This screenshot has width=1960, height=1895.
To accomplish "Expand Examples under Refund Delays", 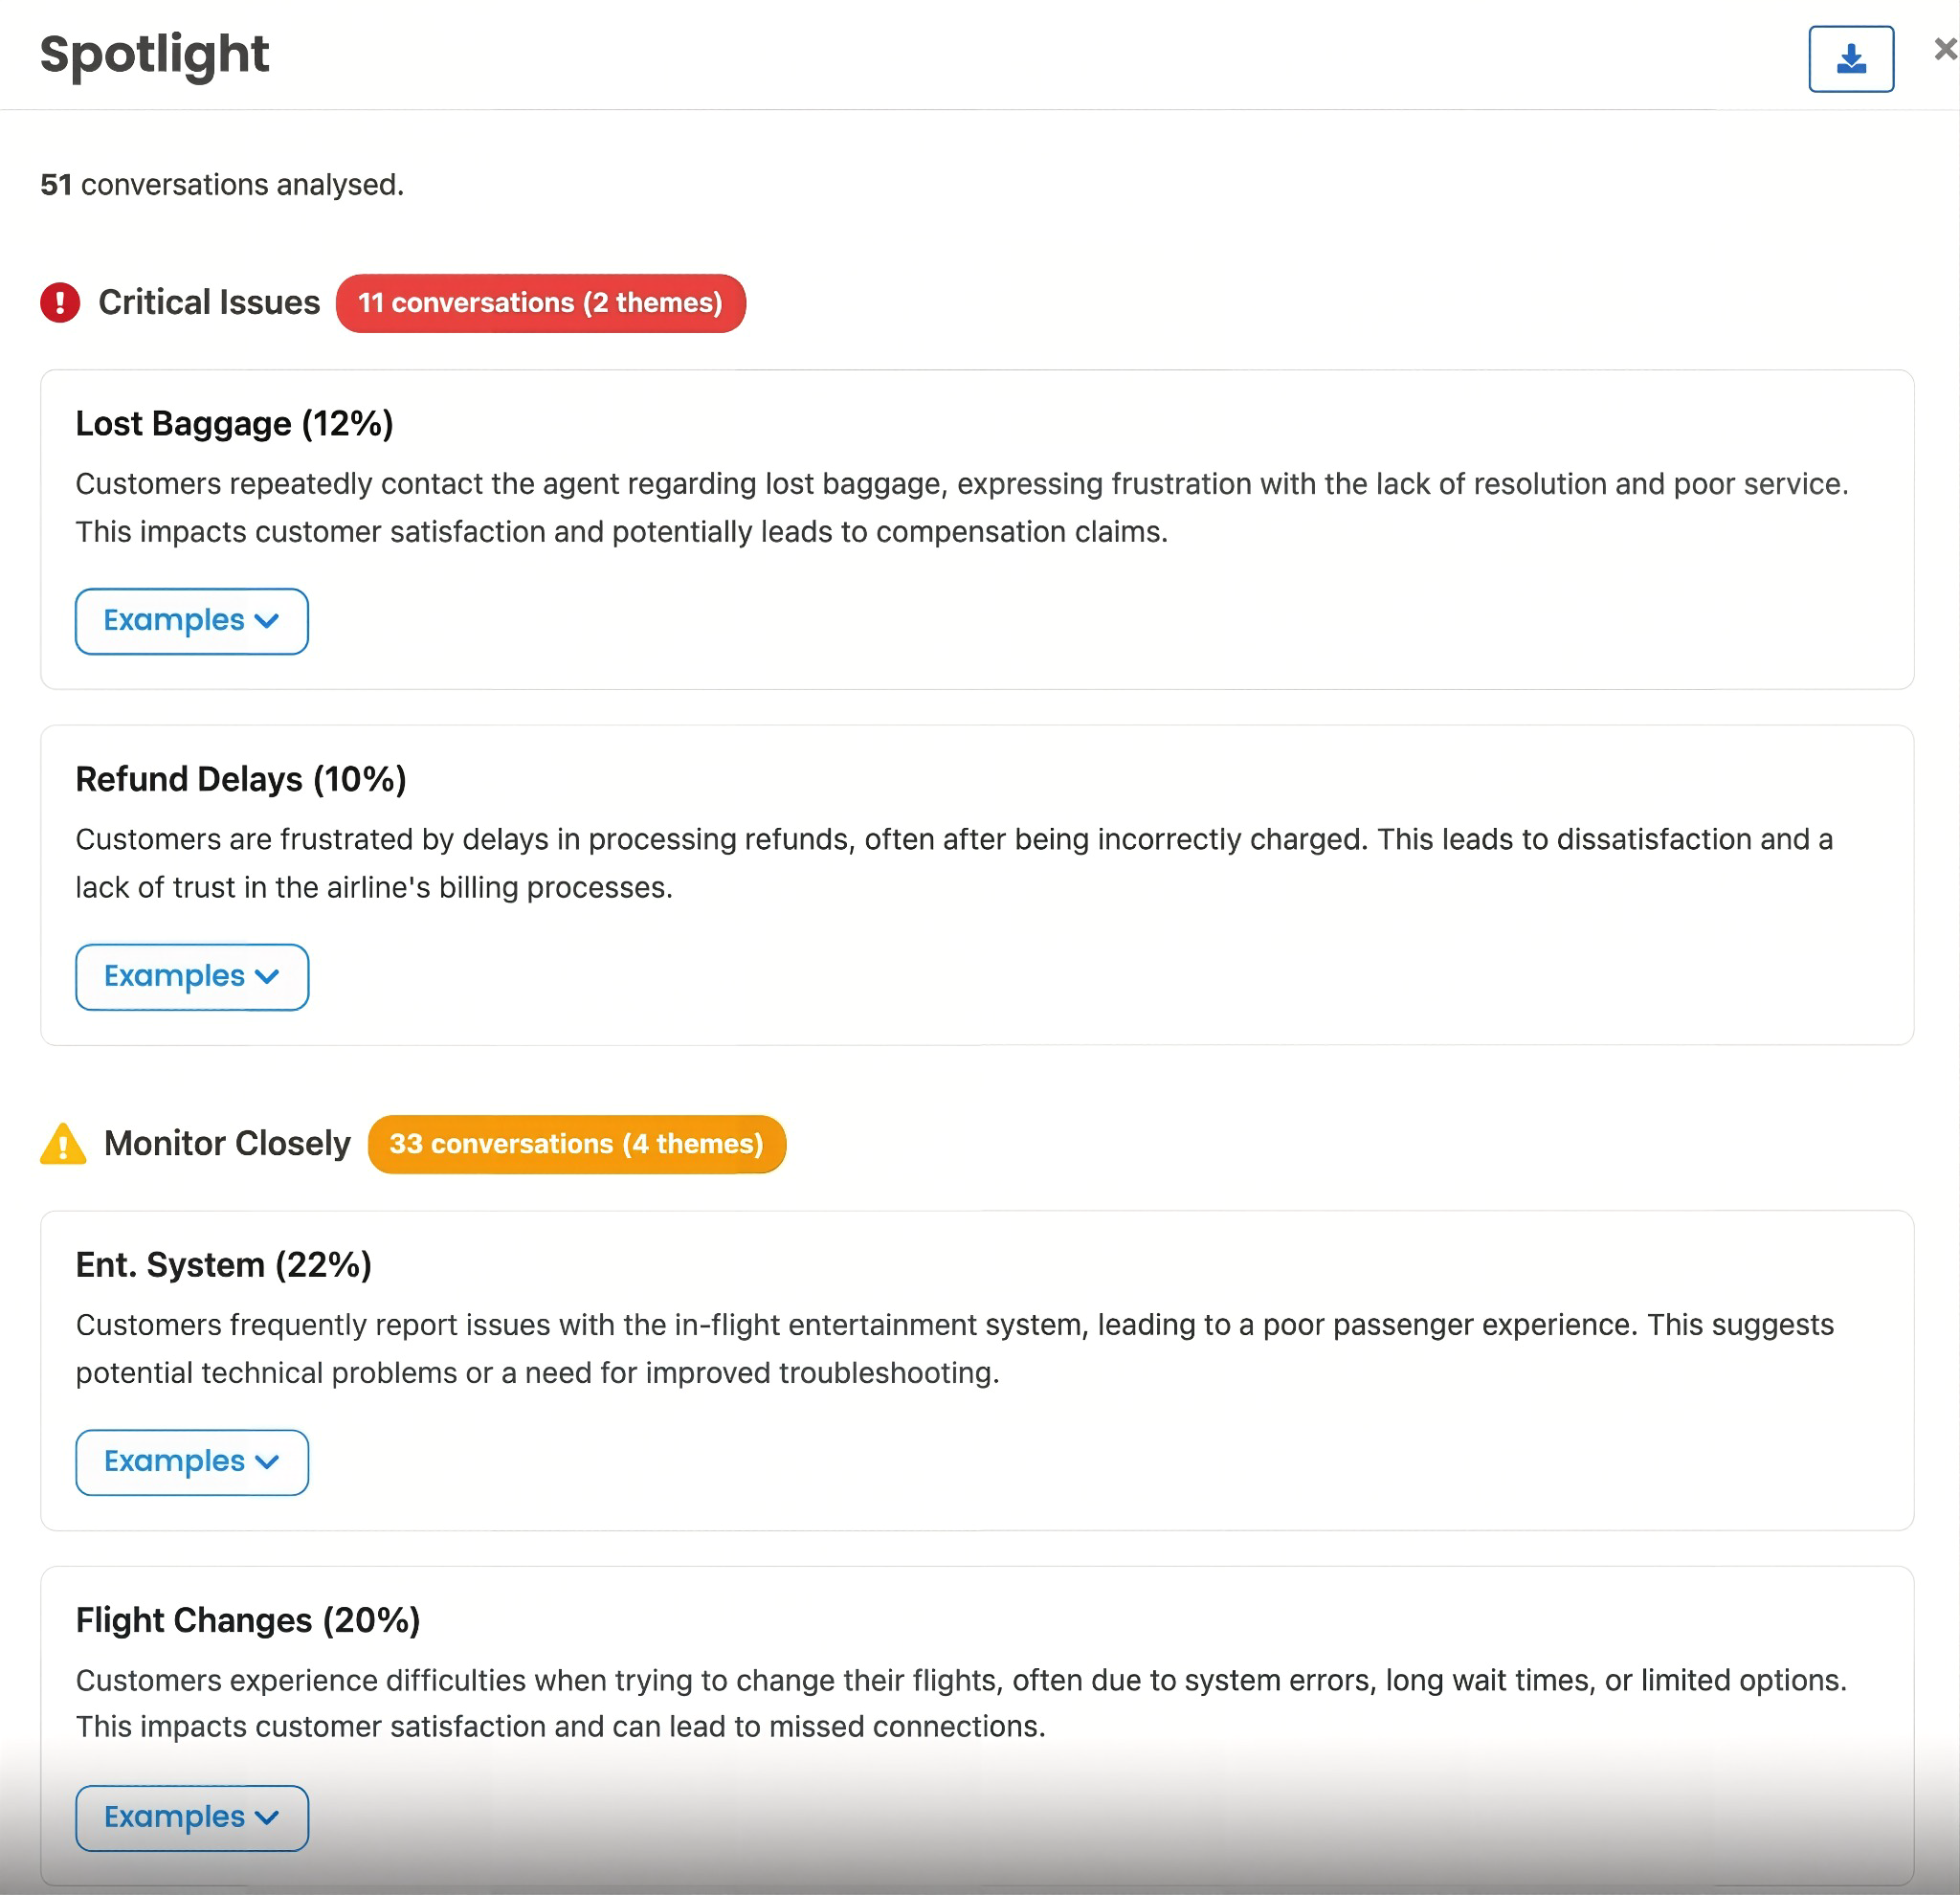I will click(191, 977).
